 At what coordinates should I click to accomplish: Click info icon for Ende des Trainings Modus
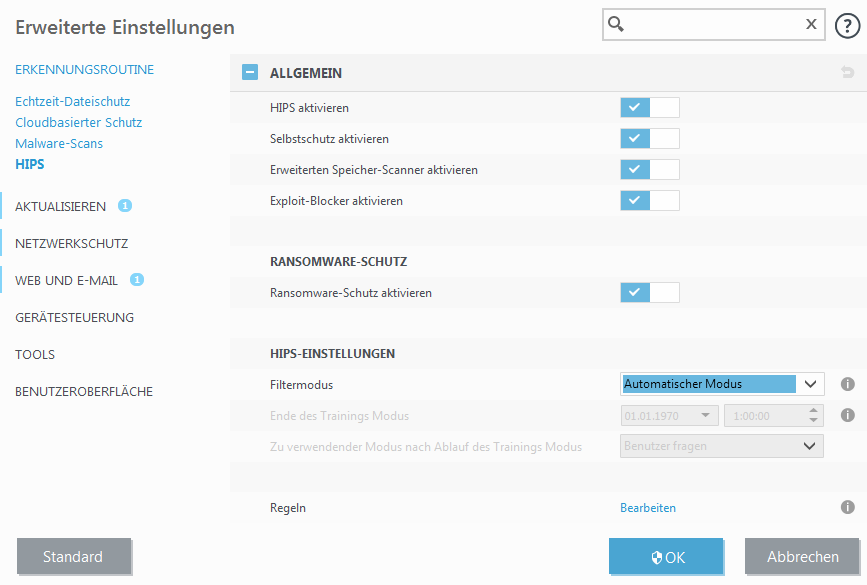click(x=847, y=415)
